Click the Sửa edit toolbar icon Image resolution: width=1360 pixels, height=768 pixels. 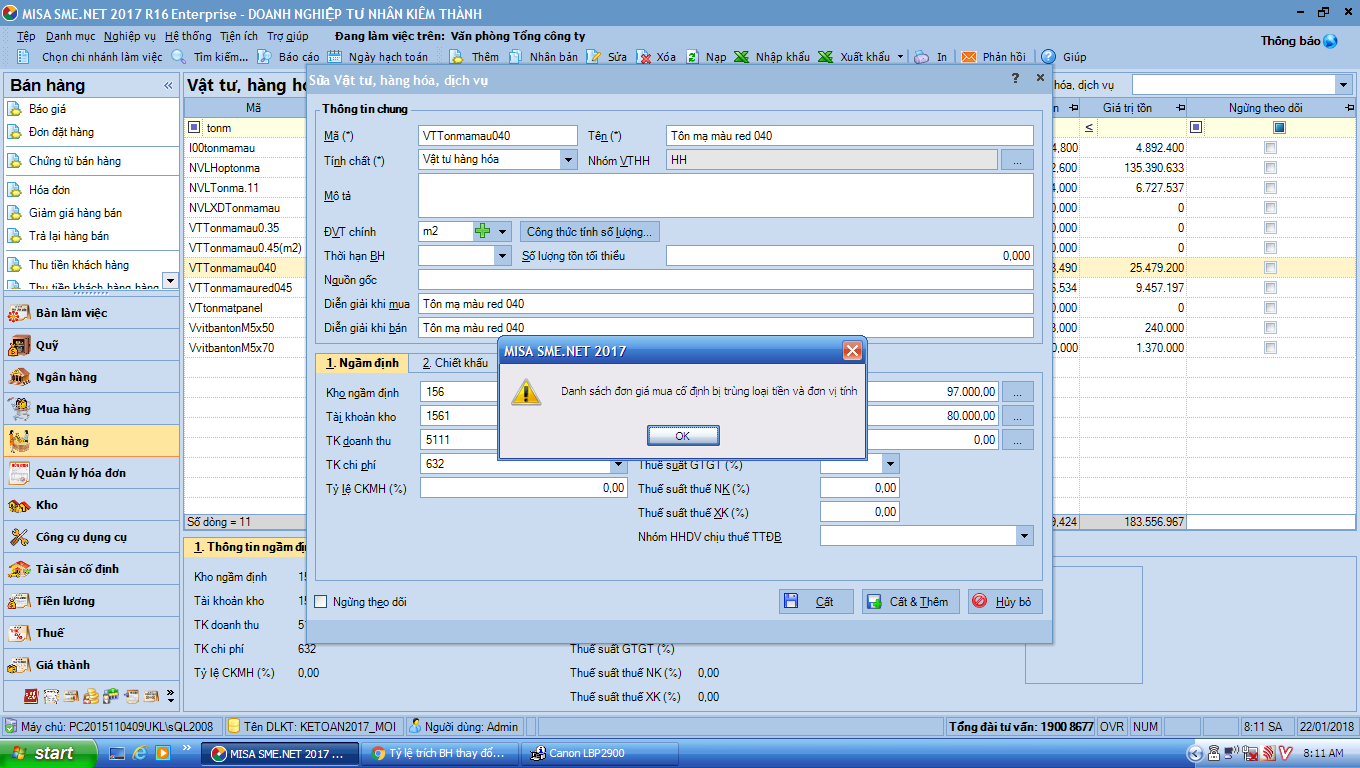coord(594,57)
